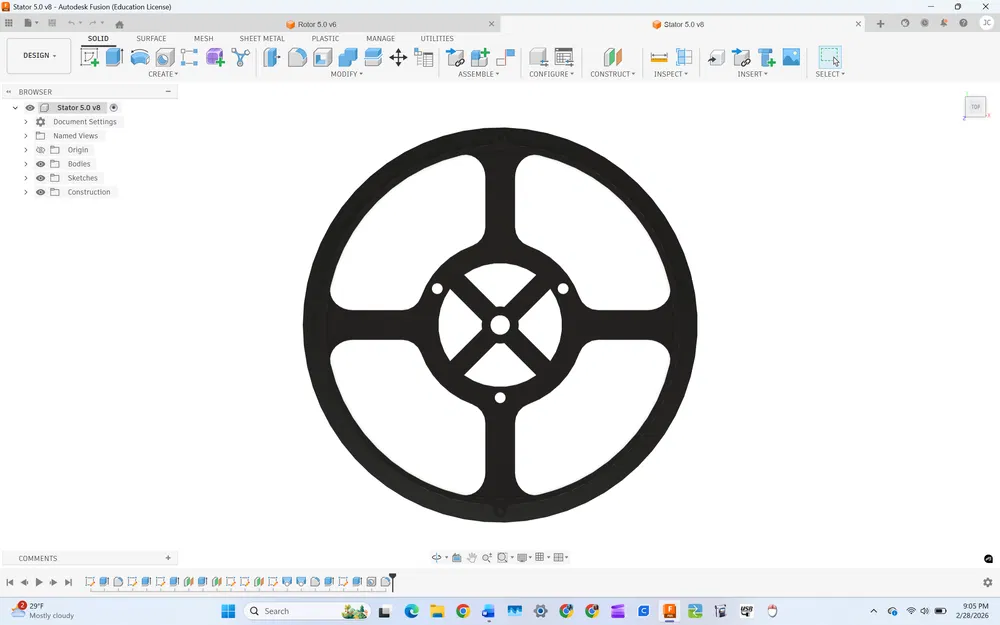Select the Fillet tool
The height and width of the screenshot is (625, 1000).
pos(297,57)
